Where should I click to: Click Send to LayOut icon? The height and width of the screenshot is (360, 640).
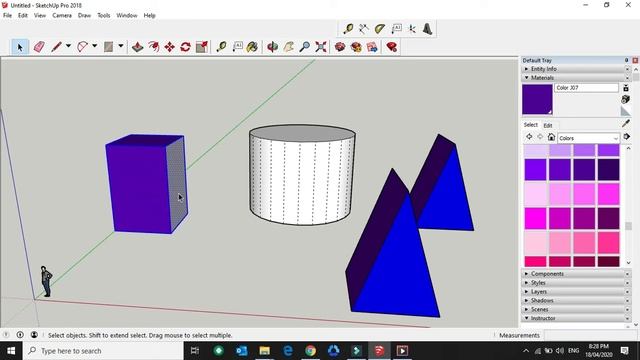point(372,47)
